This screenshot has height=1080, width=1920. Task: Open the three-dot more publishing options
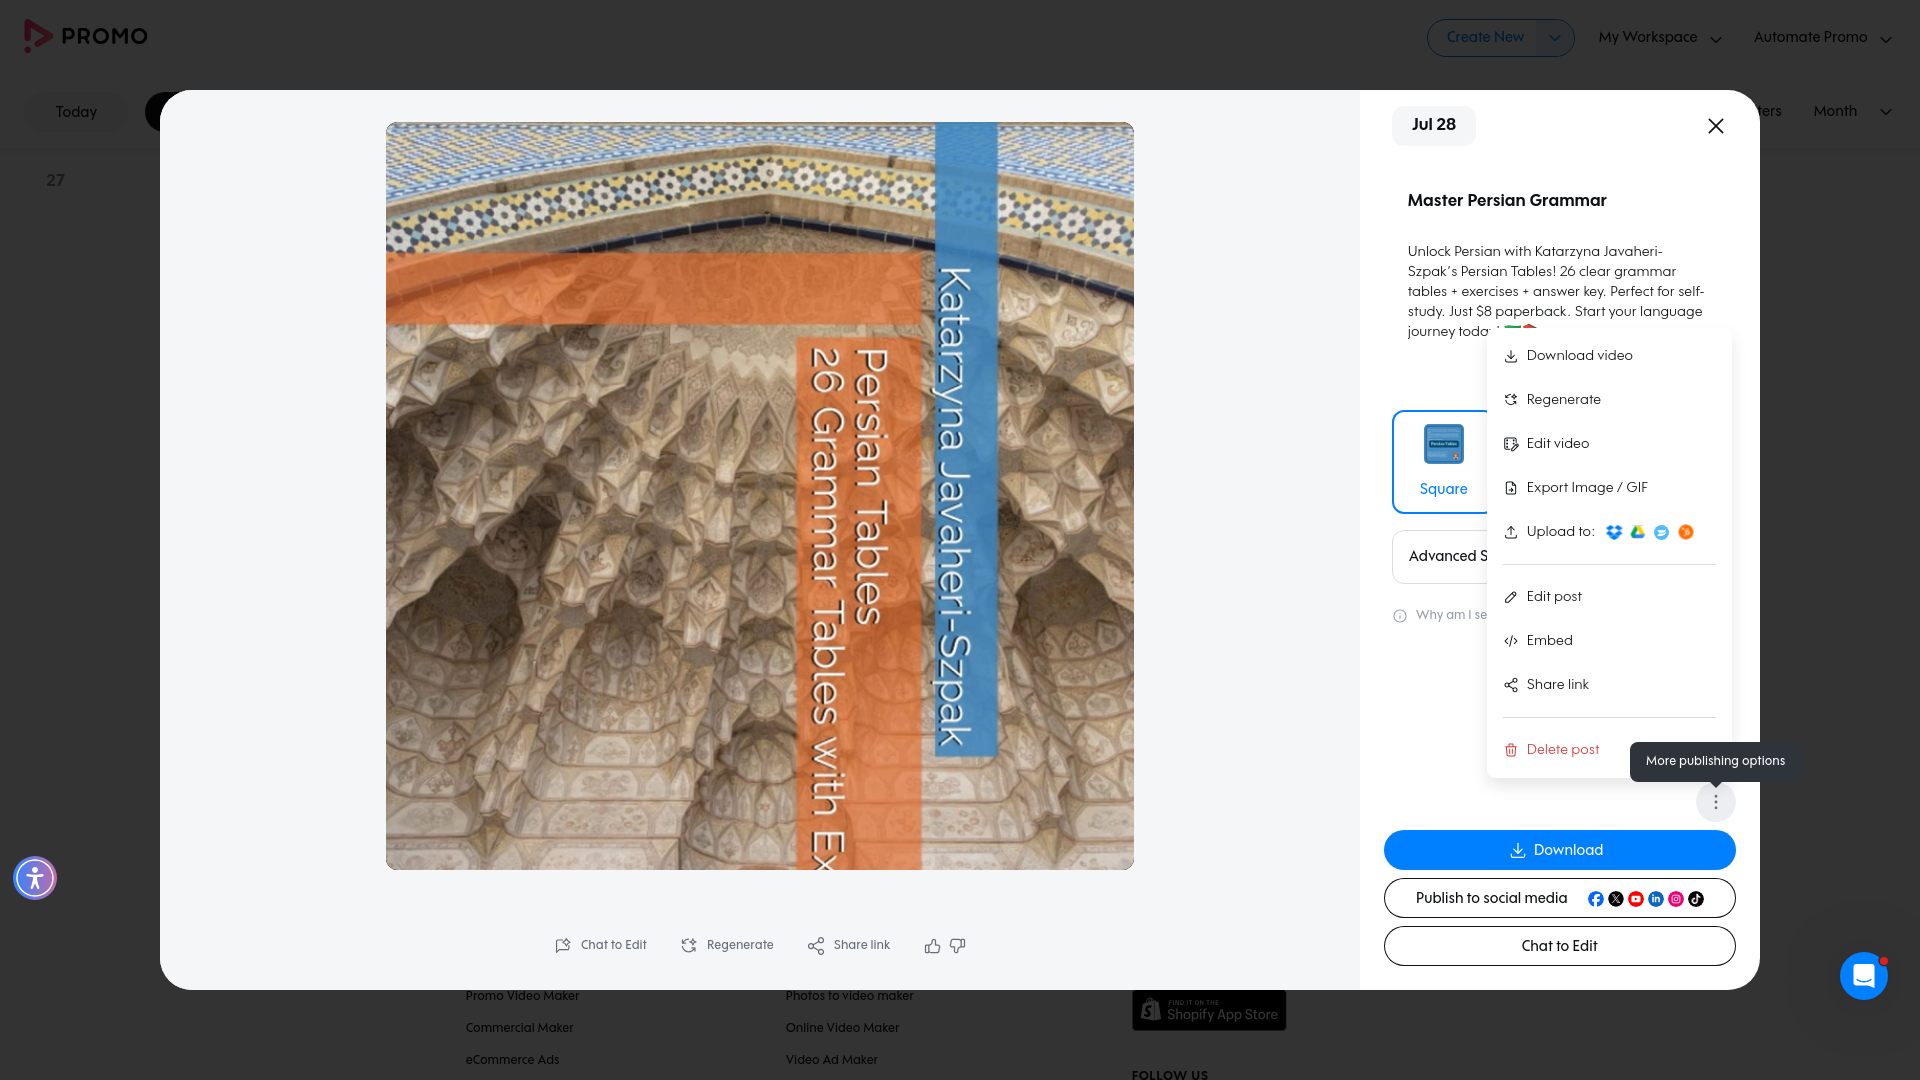coord(1715,802)
